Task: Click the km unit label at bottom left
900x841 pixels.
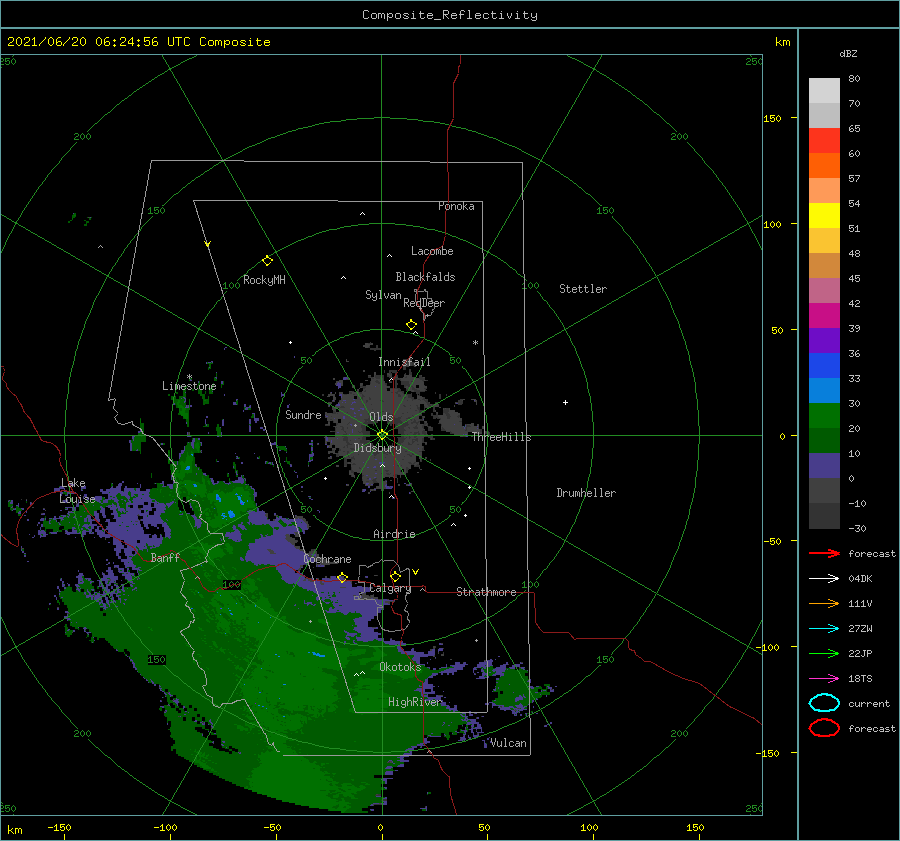Action: pyautogui.click(x=14, y=830)
